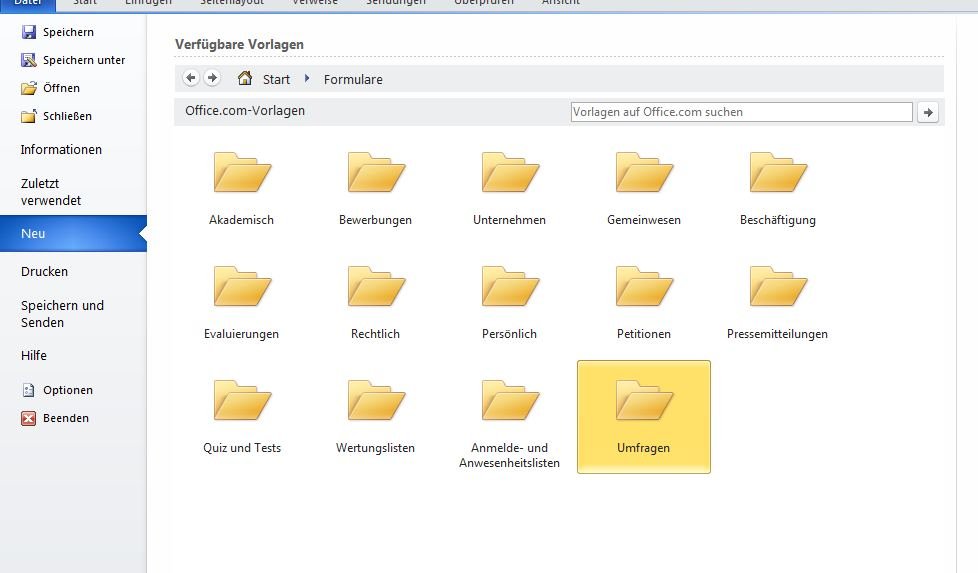This screenshot has height=573, width=978.
Task: Click the Öffnen folder icon in sidebar
Action: pyautogui.click(x=29, y=88)
